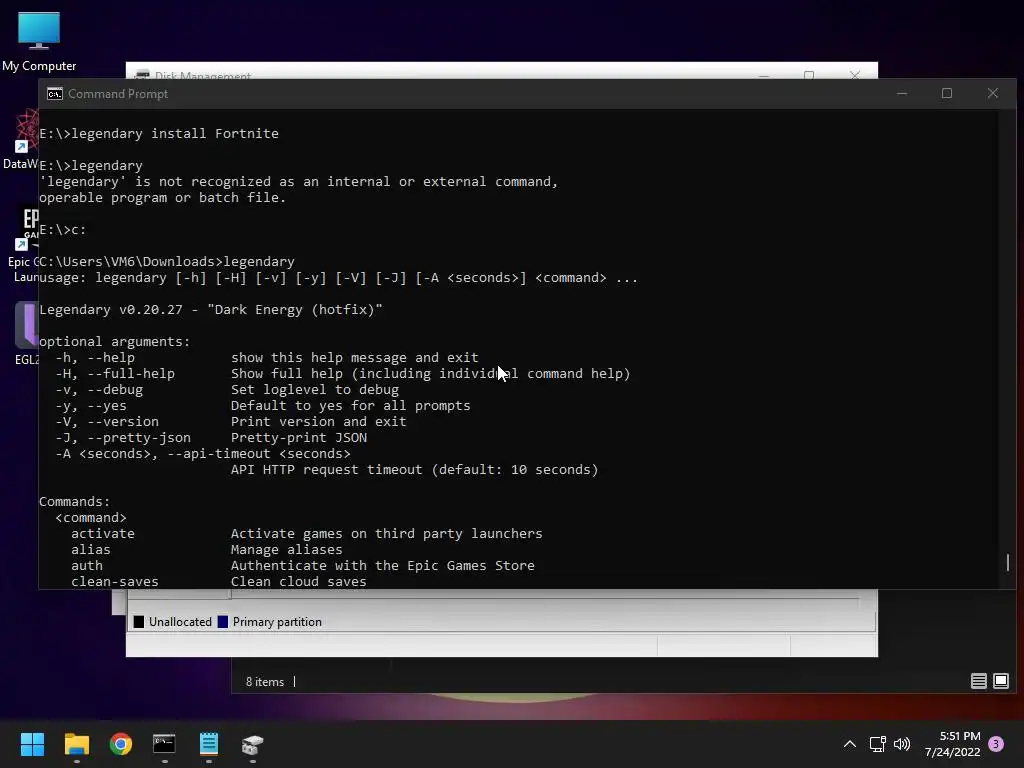Click the '-H, --full-help' argument line
This screenshot has width=1024, height=768.
pos(342,374)
